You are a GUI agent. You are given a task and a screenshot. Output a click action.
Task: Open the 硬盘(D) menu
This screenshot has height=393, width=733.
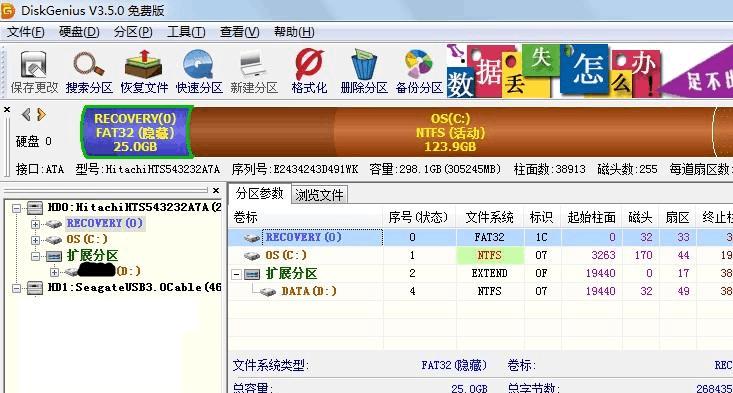(x=79, y=32)
